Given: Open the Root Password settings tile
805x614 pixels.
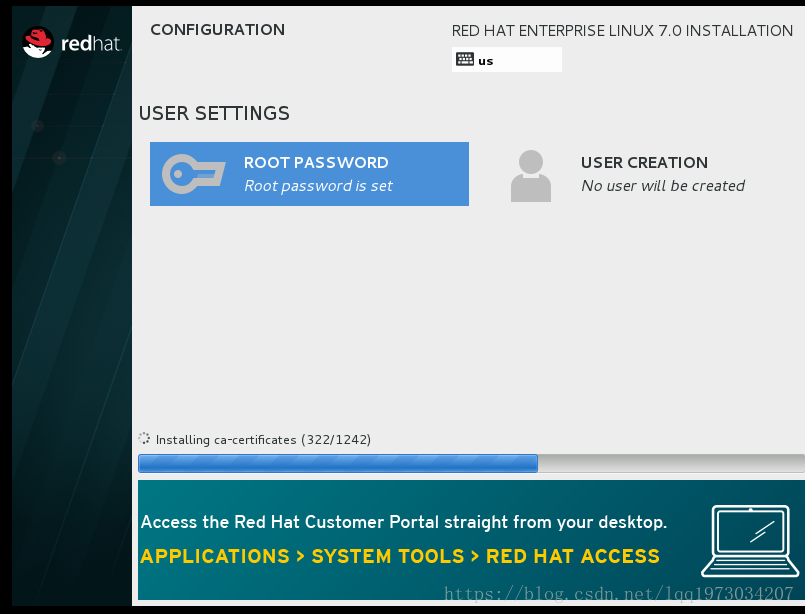Looking at the screenshot, I should [x=309, y=174].
